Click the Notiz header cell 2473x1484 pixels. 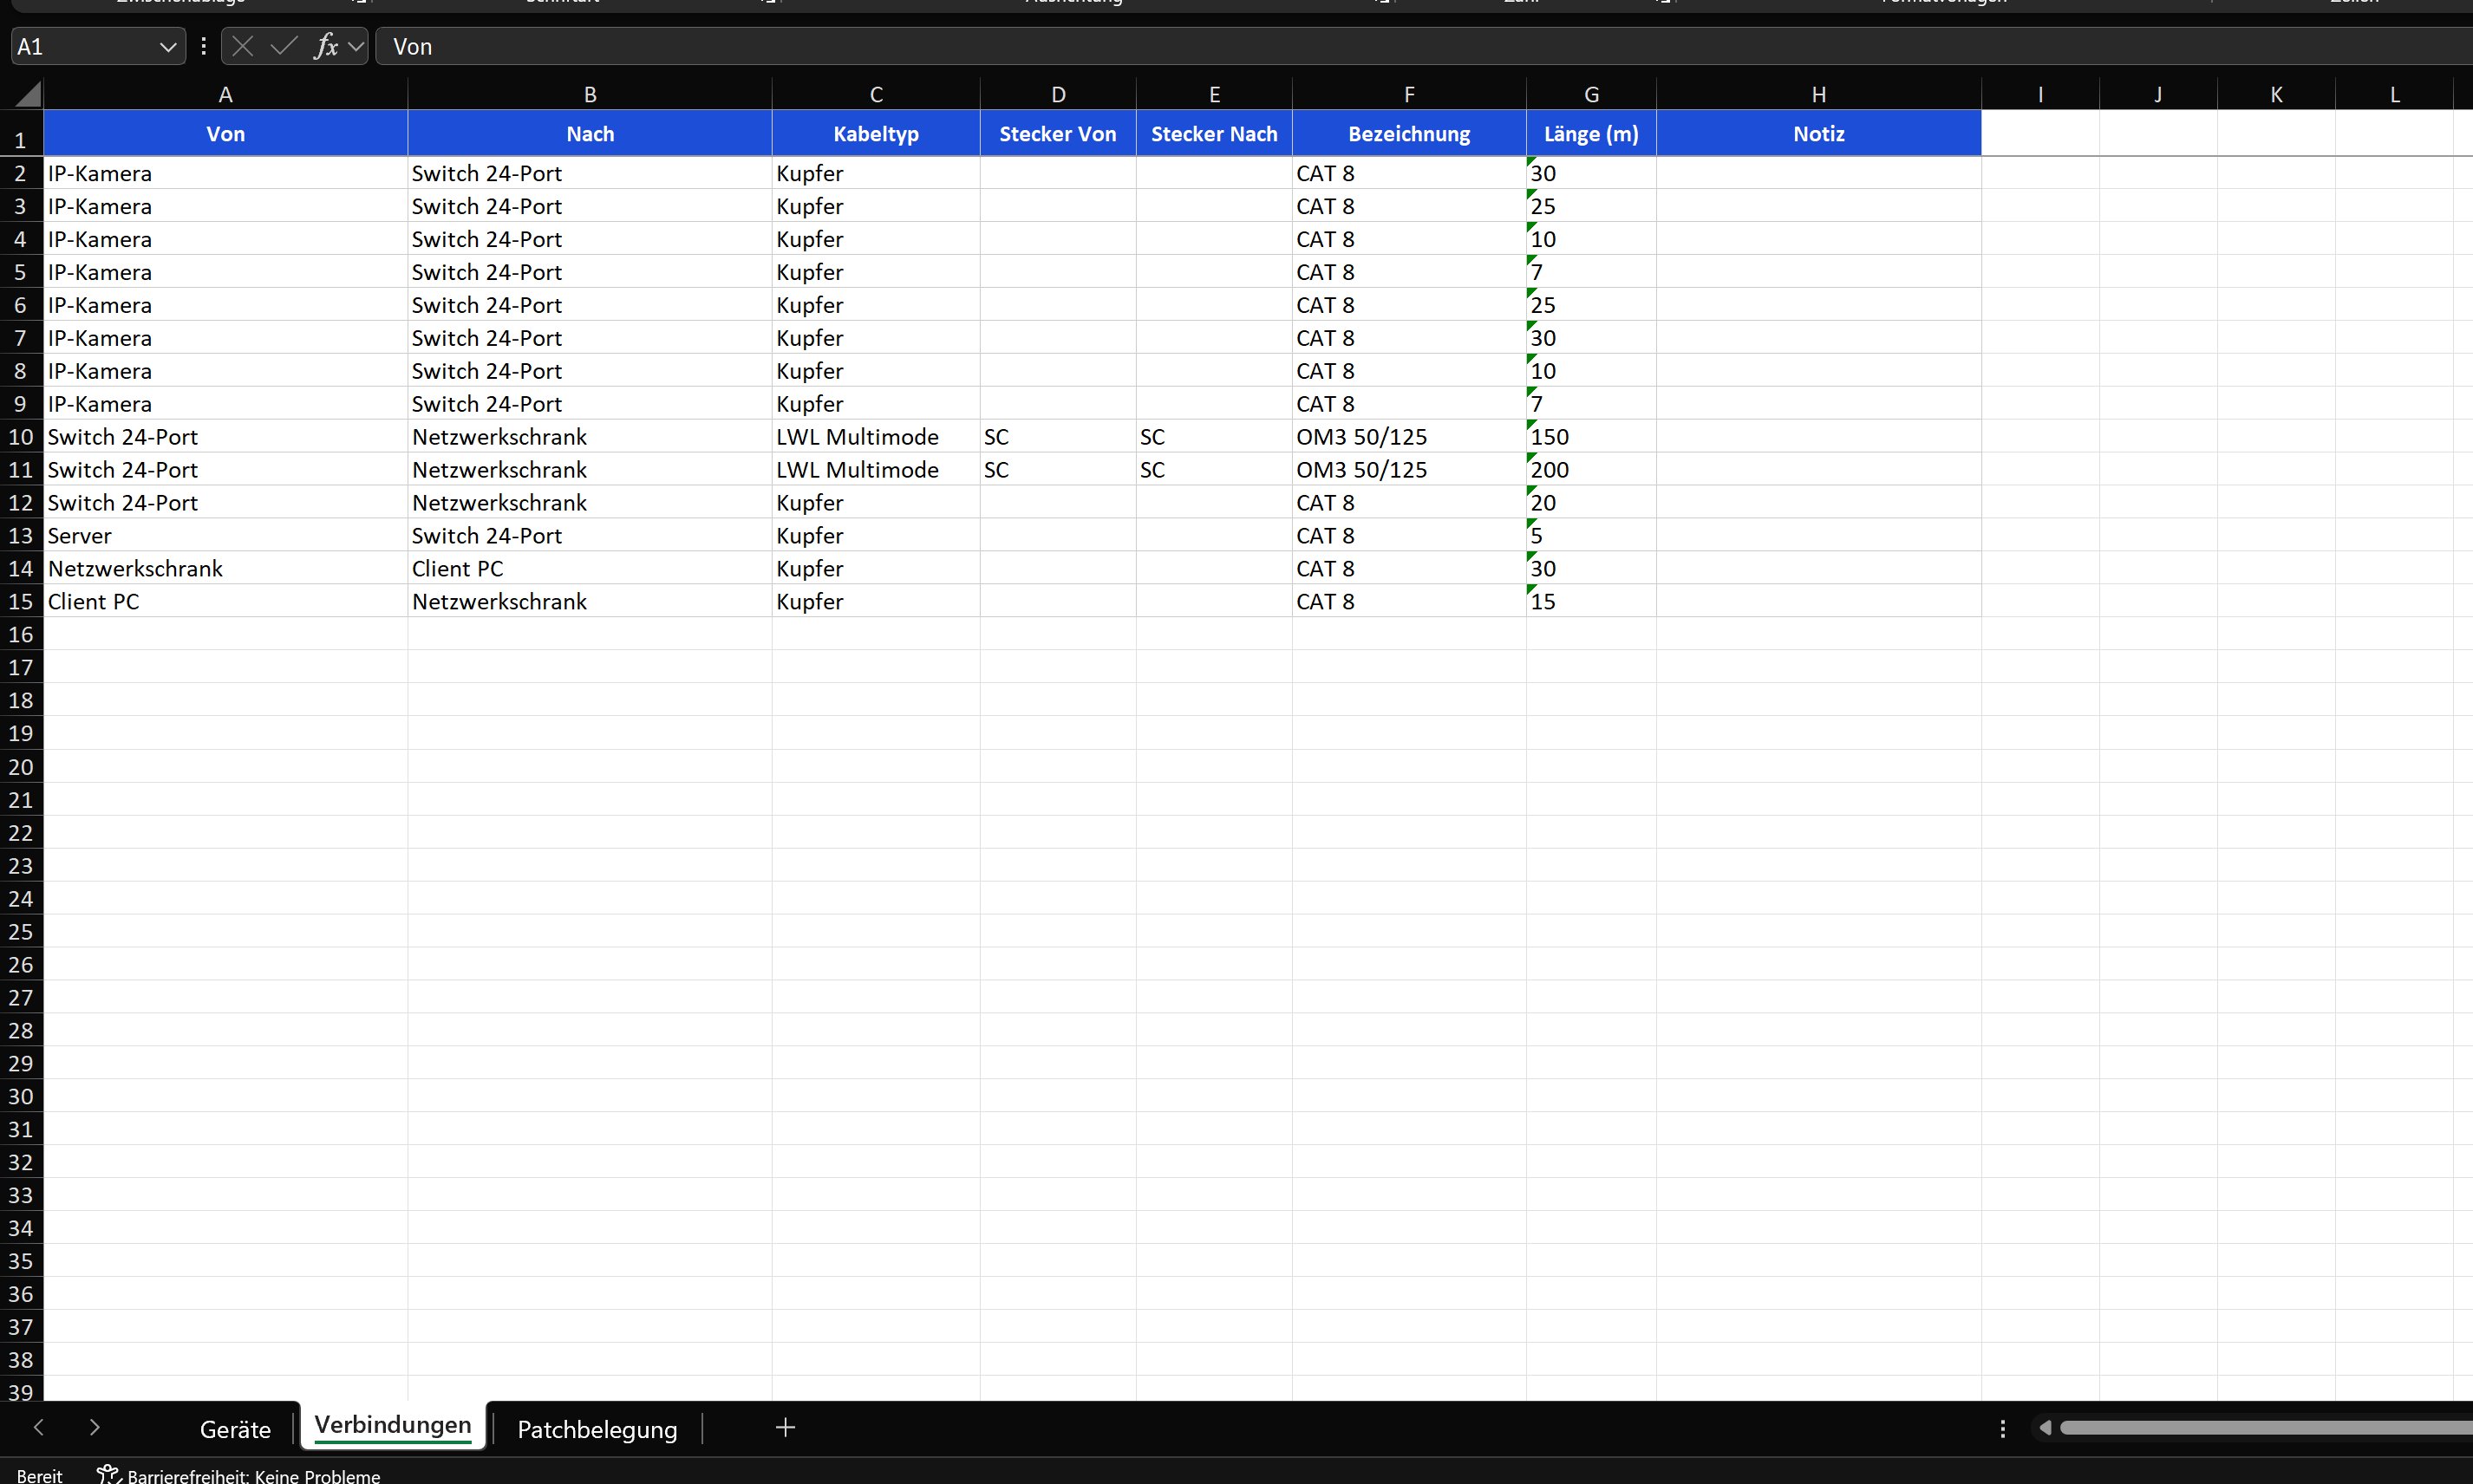coord(1819,133)
